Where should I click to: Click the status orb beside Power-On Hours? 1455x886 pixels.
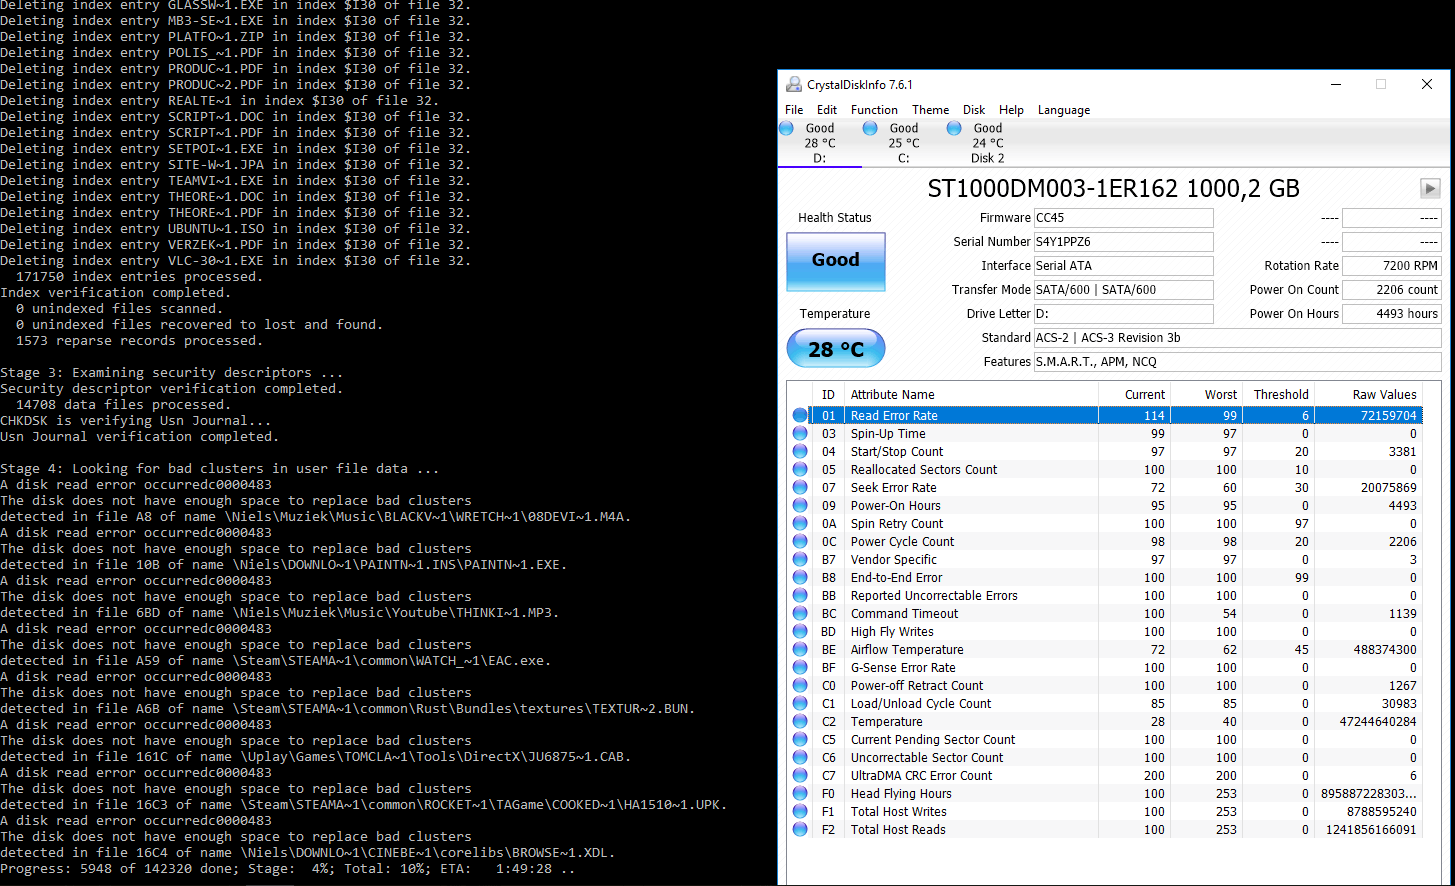tap(800, 505)
